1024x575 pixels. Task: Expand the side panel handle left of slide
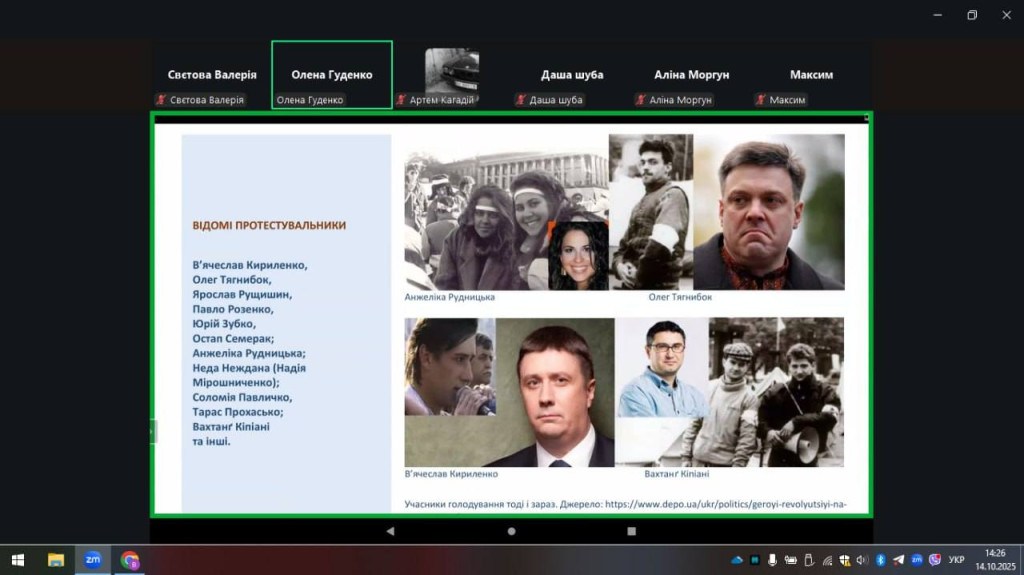coord(153,431)
